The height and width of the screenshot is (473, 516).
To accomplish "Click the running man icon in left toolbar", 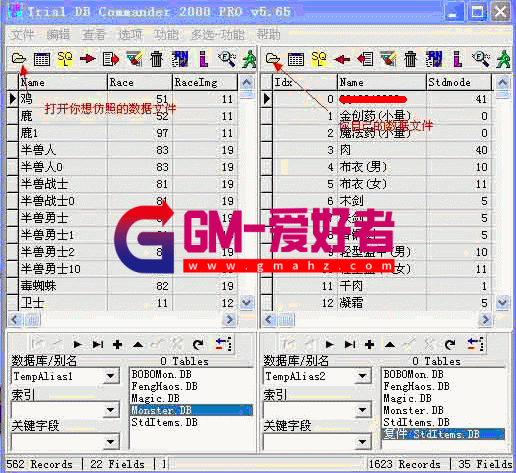I will tap(249, 59).
